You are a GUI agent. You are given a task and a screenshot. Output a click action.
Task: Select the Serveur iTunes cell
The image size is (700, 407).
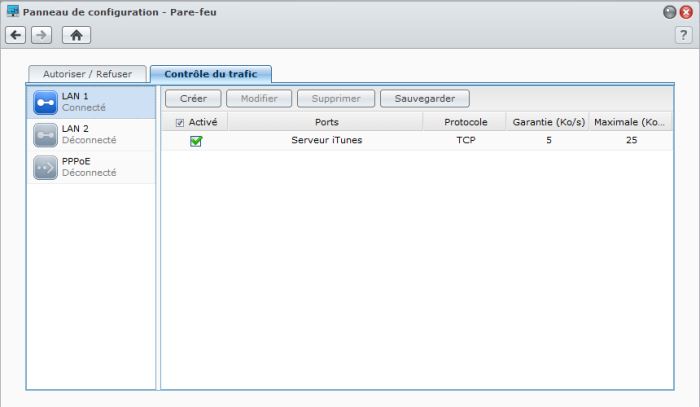[x=326, y=140]
